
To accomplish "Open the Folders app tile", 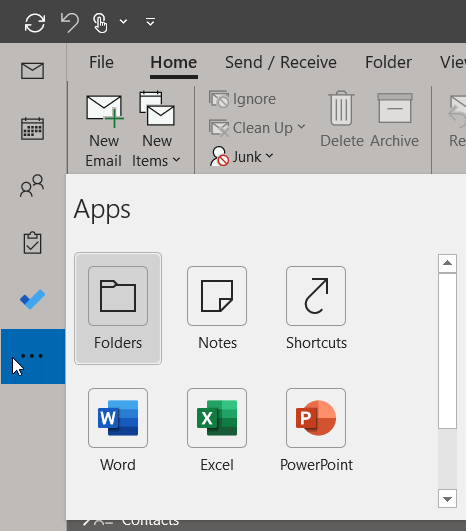I will (x=118, y=308).
